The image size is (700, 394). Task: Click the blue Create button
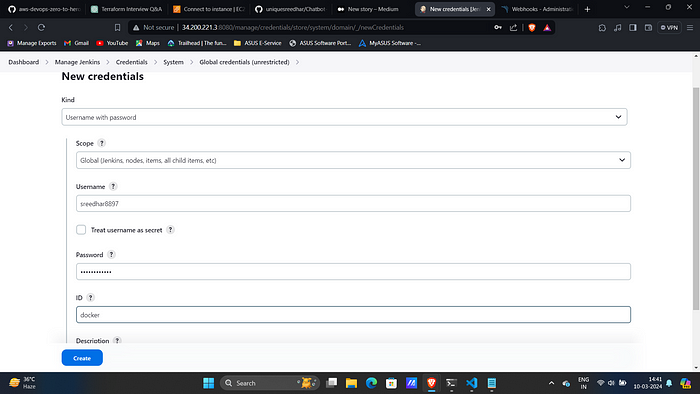point(82,358)
